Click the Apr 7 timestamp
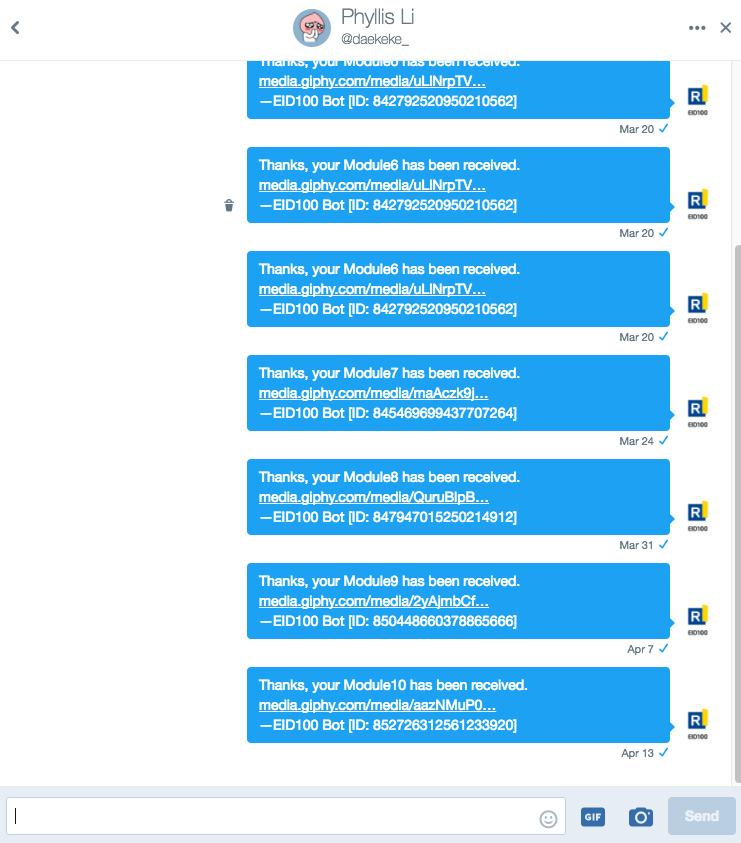 point(640,649)
